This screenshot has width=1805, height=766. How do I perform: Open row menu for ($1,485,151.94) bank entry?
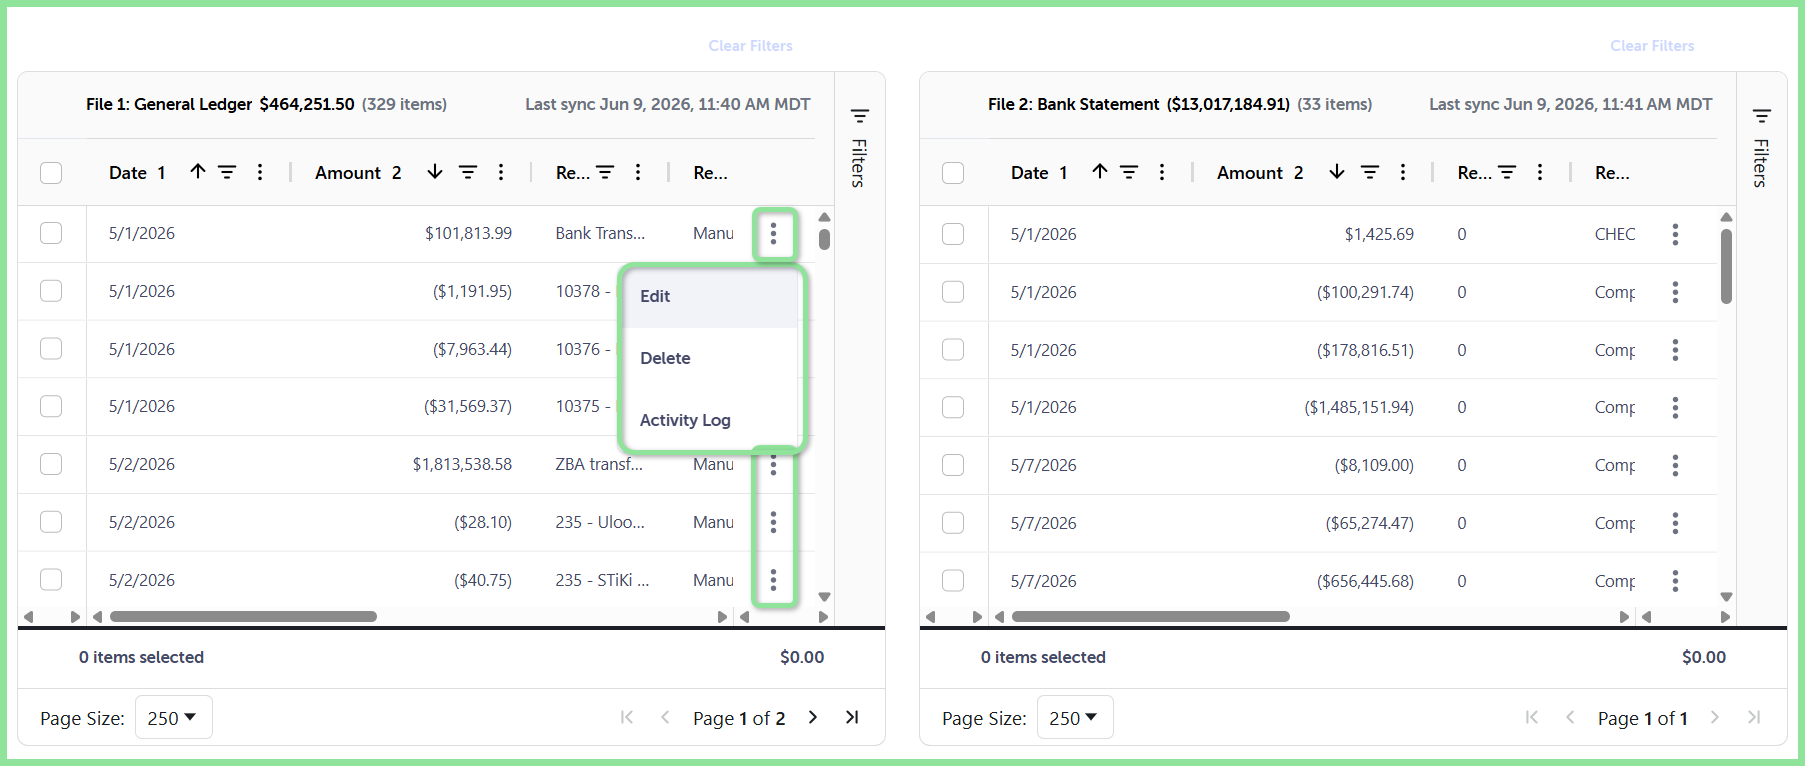pos(1675,407)
